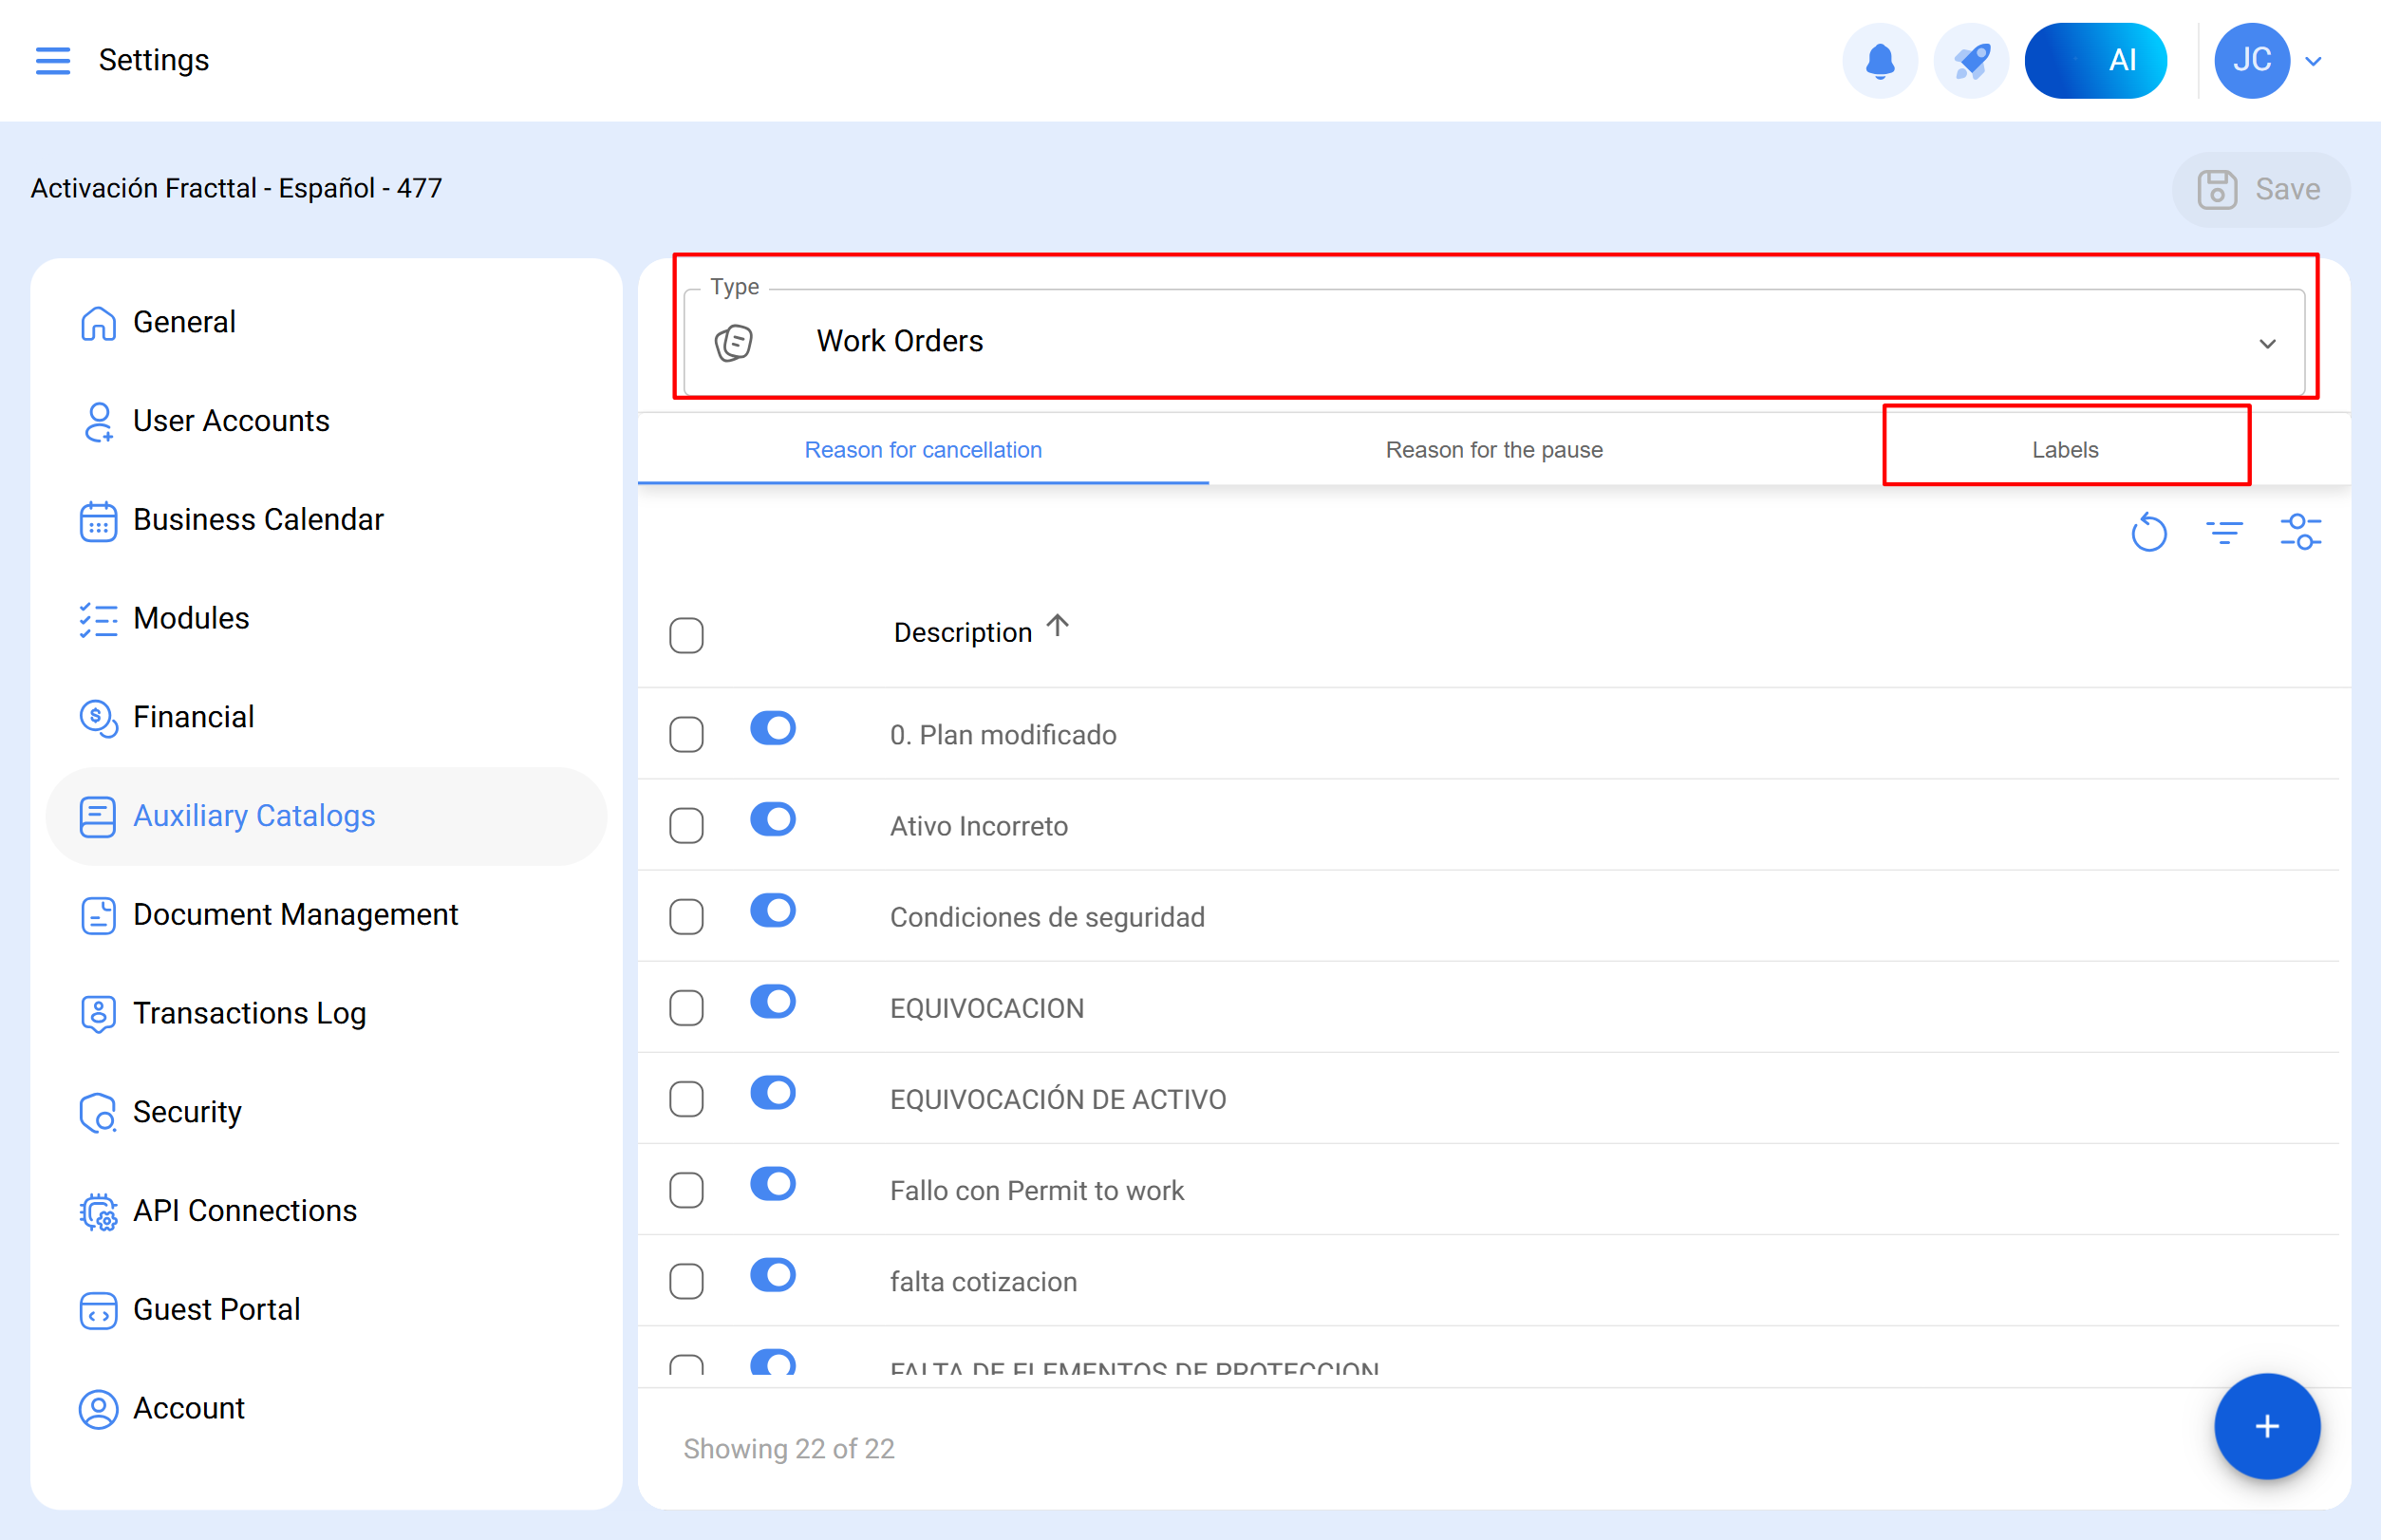Viewport: 2381px width, 1540px height.
Task: Sort by the Description column arrow
Action: (1057, 627)
